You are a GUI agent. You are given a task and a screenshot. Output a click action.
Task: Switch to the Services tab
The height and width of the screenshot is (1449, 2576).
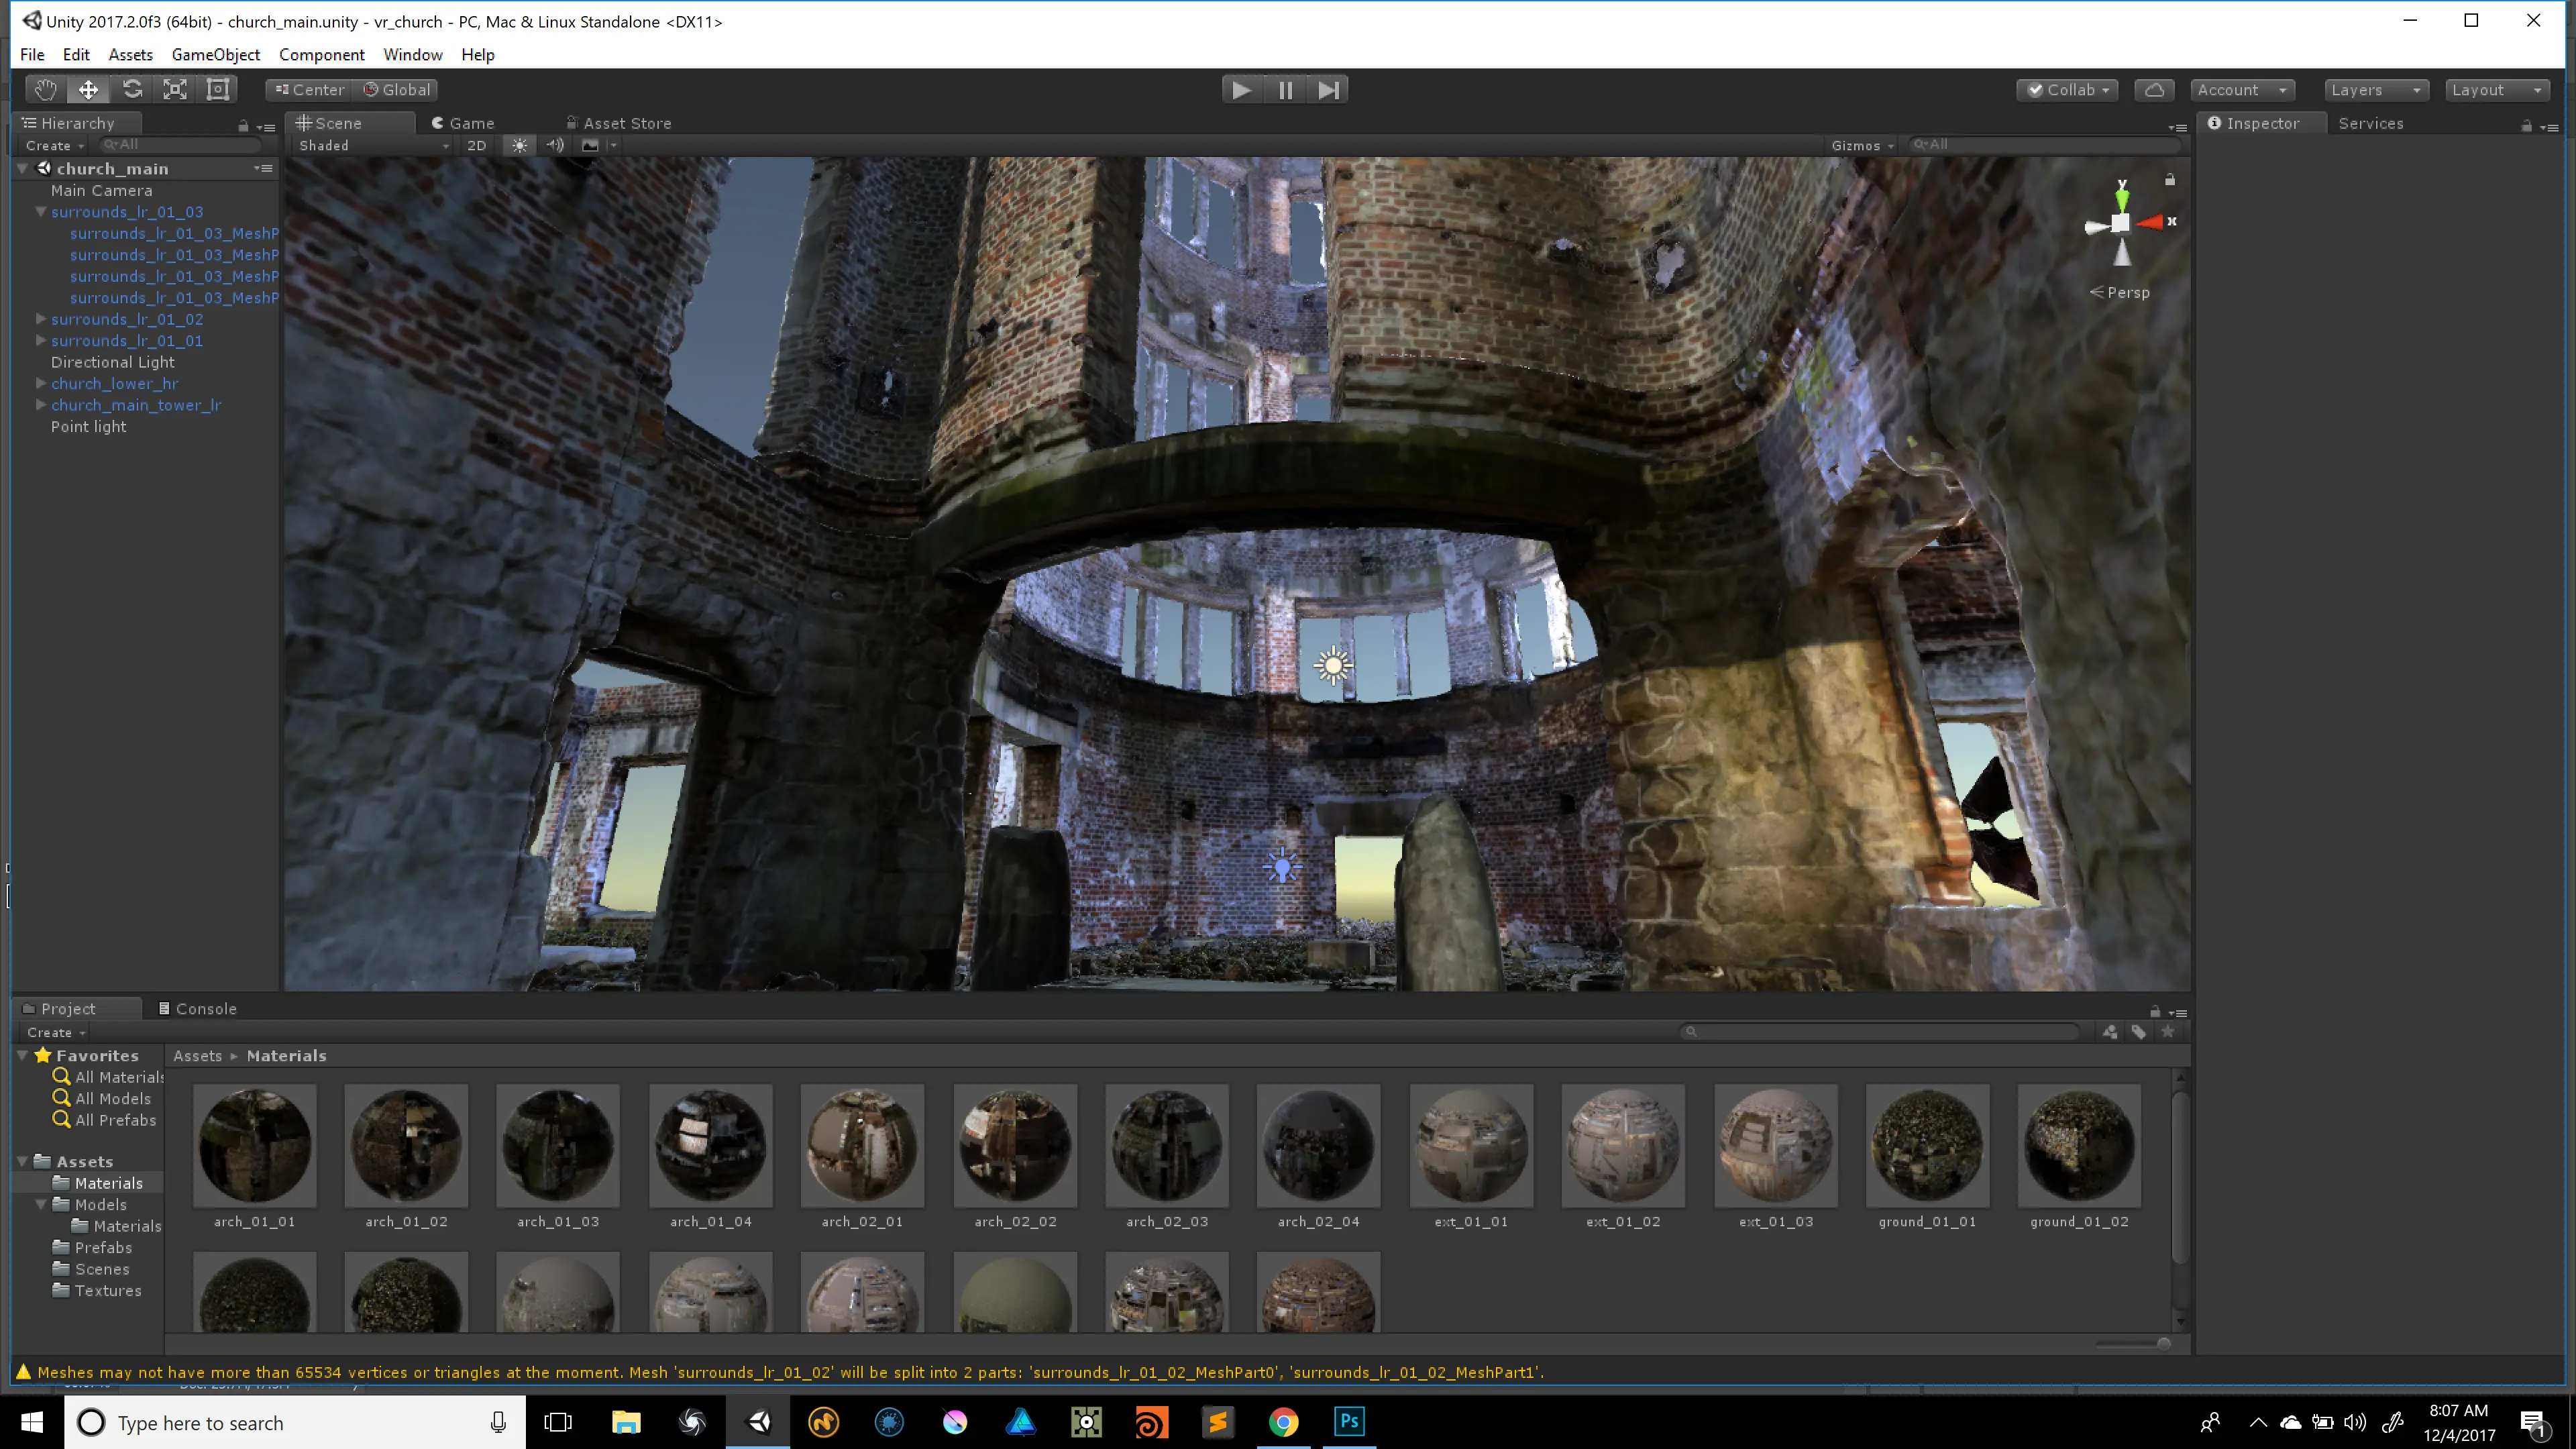[2370, 123]
